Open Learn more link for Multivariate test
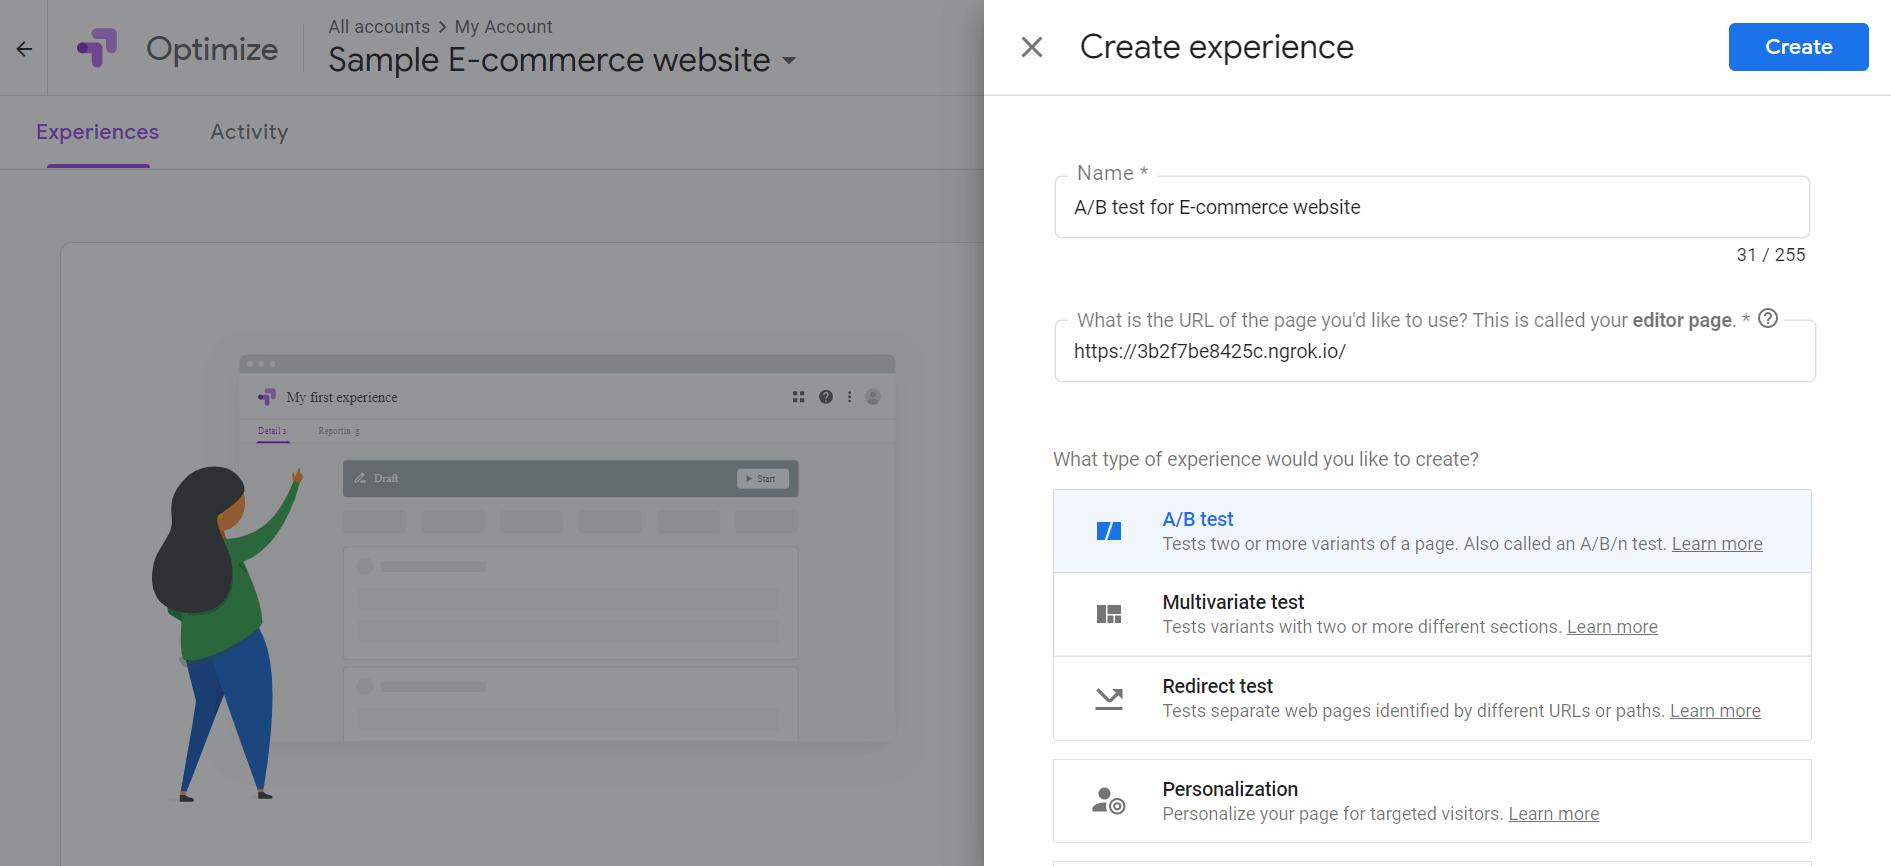Image resolution: width=1891 pixels, height=866 pixels. click(1612, 627)
